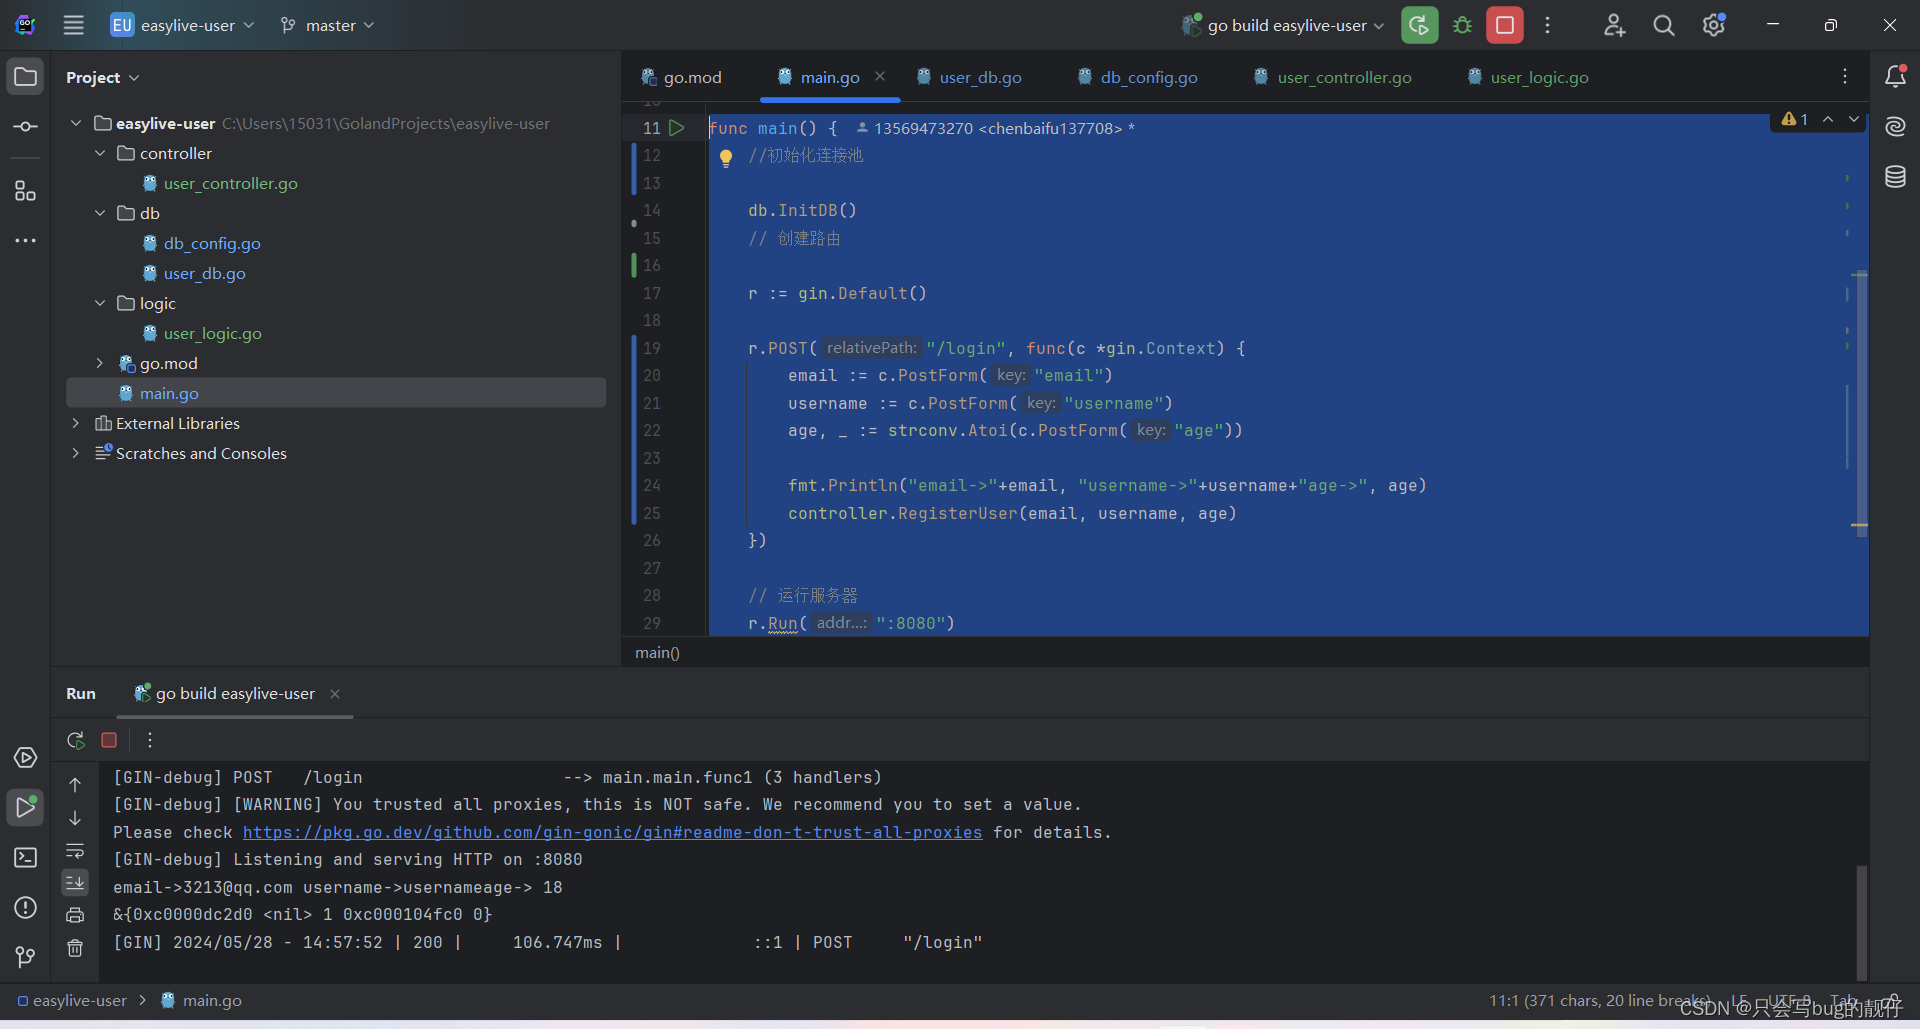Viewport: 1920px width, 1029px height.
Task: Rerun go build easylive-user in top toolbar
Action: pyautogui.click(x=1419, y=25)
